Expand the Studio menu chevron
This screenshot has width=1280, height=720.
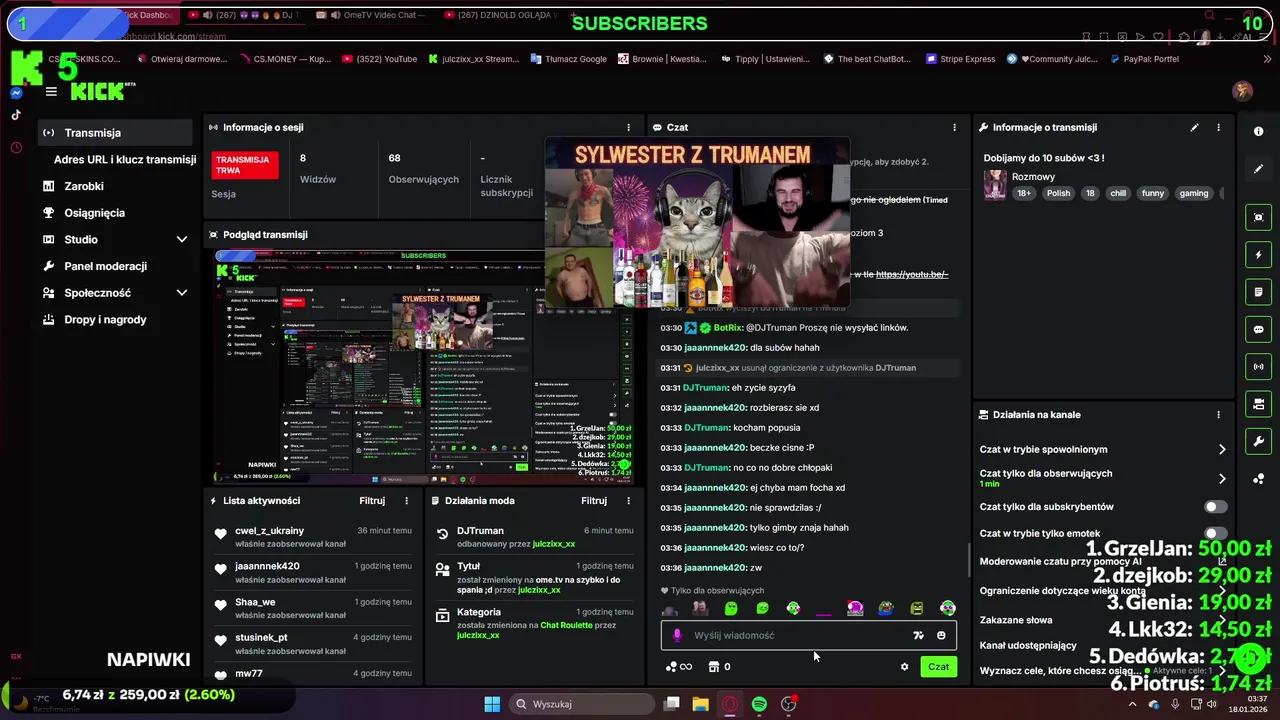[x=181, y=240]
